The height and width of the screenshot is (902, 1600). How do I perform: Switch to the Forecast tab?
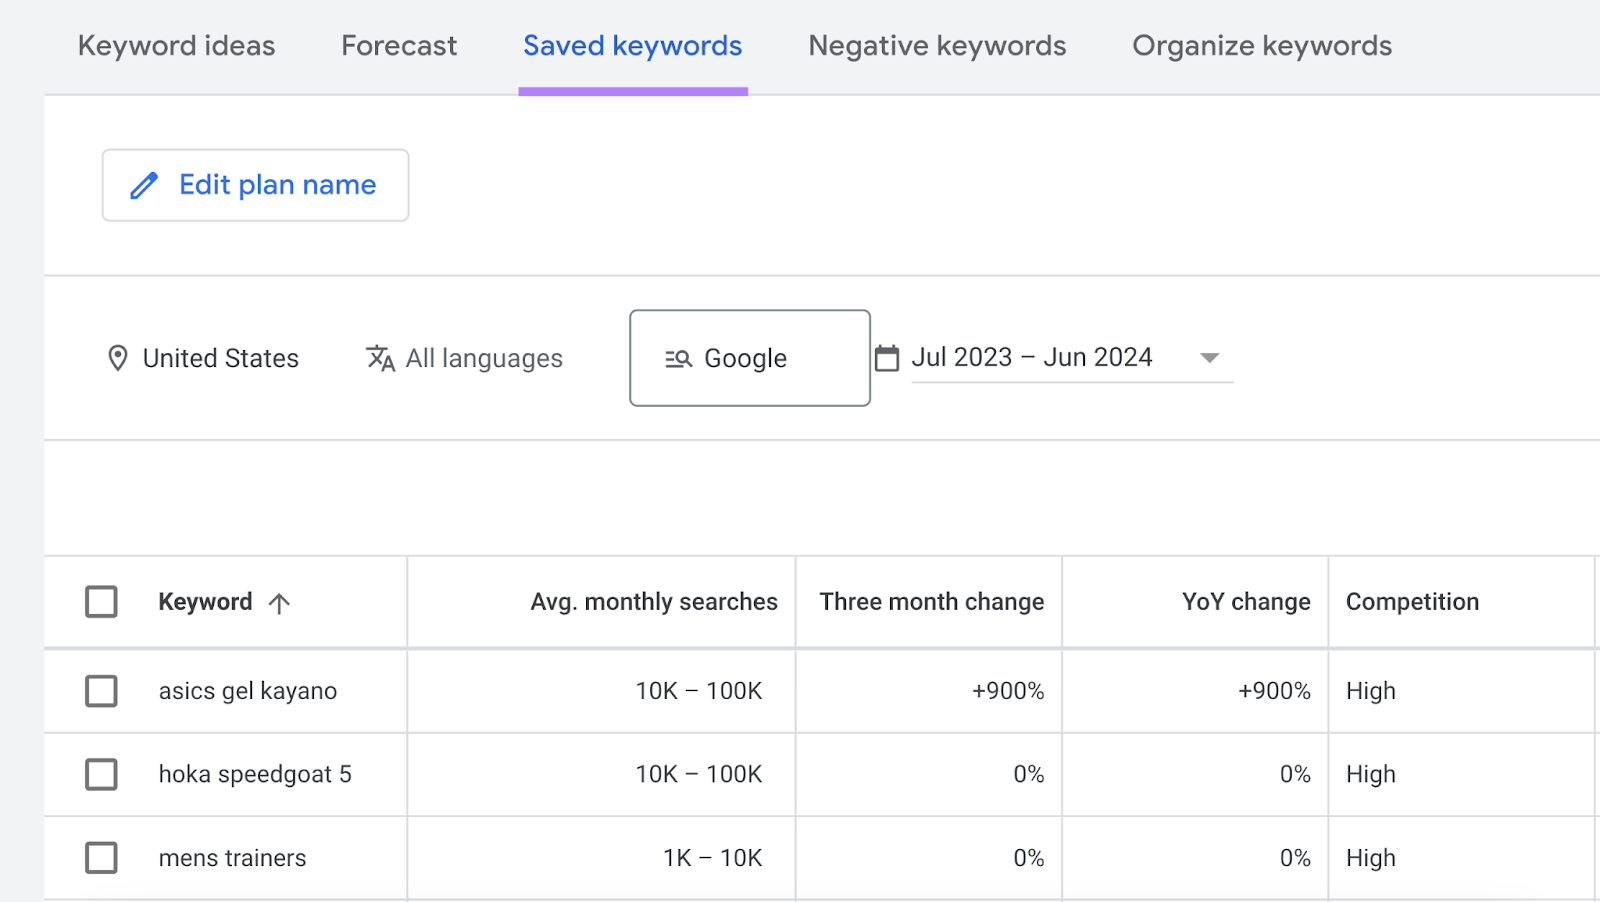[399, 46]
